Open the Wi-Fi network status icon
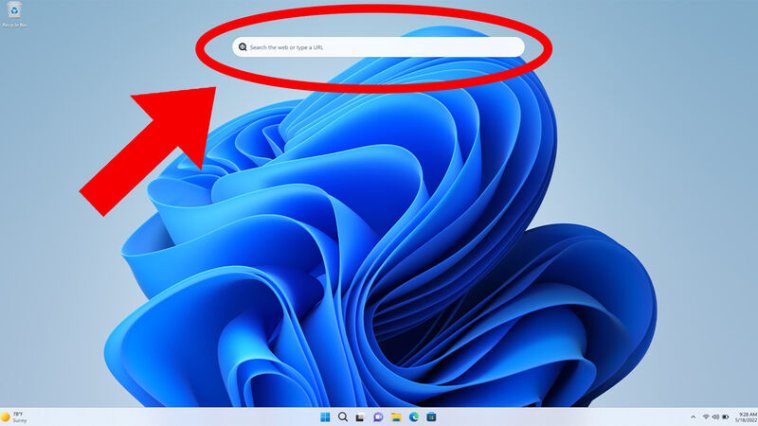The image size is (758, 426). [706, 417]
